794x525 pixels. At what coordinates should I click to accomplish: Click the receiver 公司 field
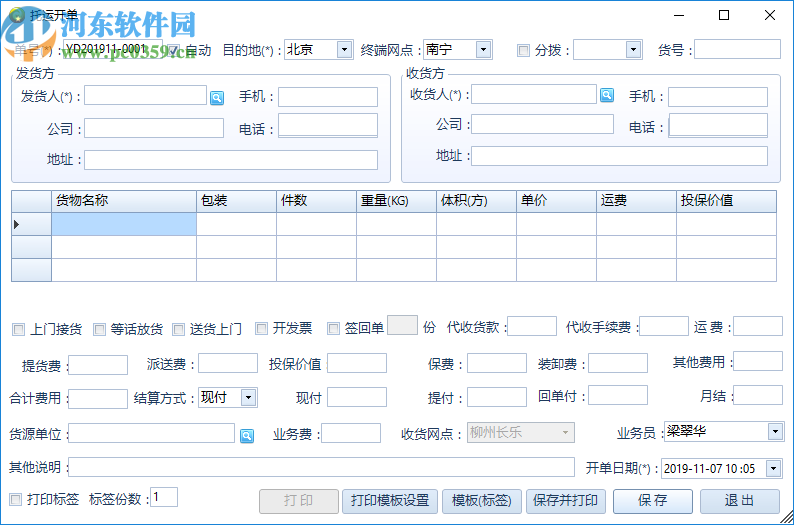pyautogui.click(x=542, y=124)
